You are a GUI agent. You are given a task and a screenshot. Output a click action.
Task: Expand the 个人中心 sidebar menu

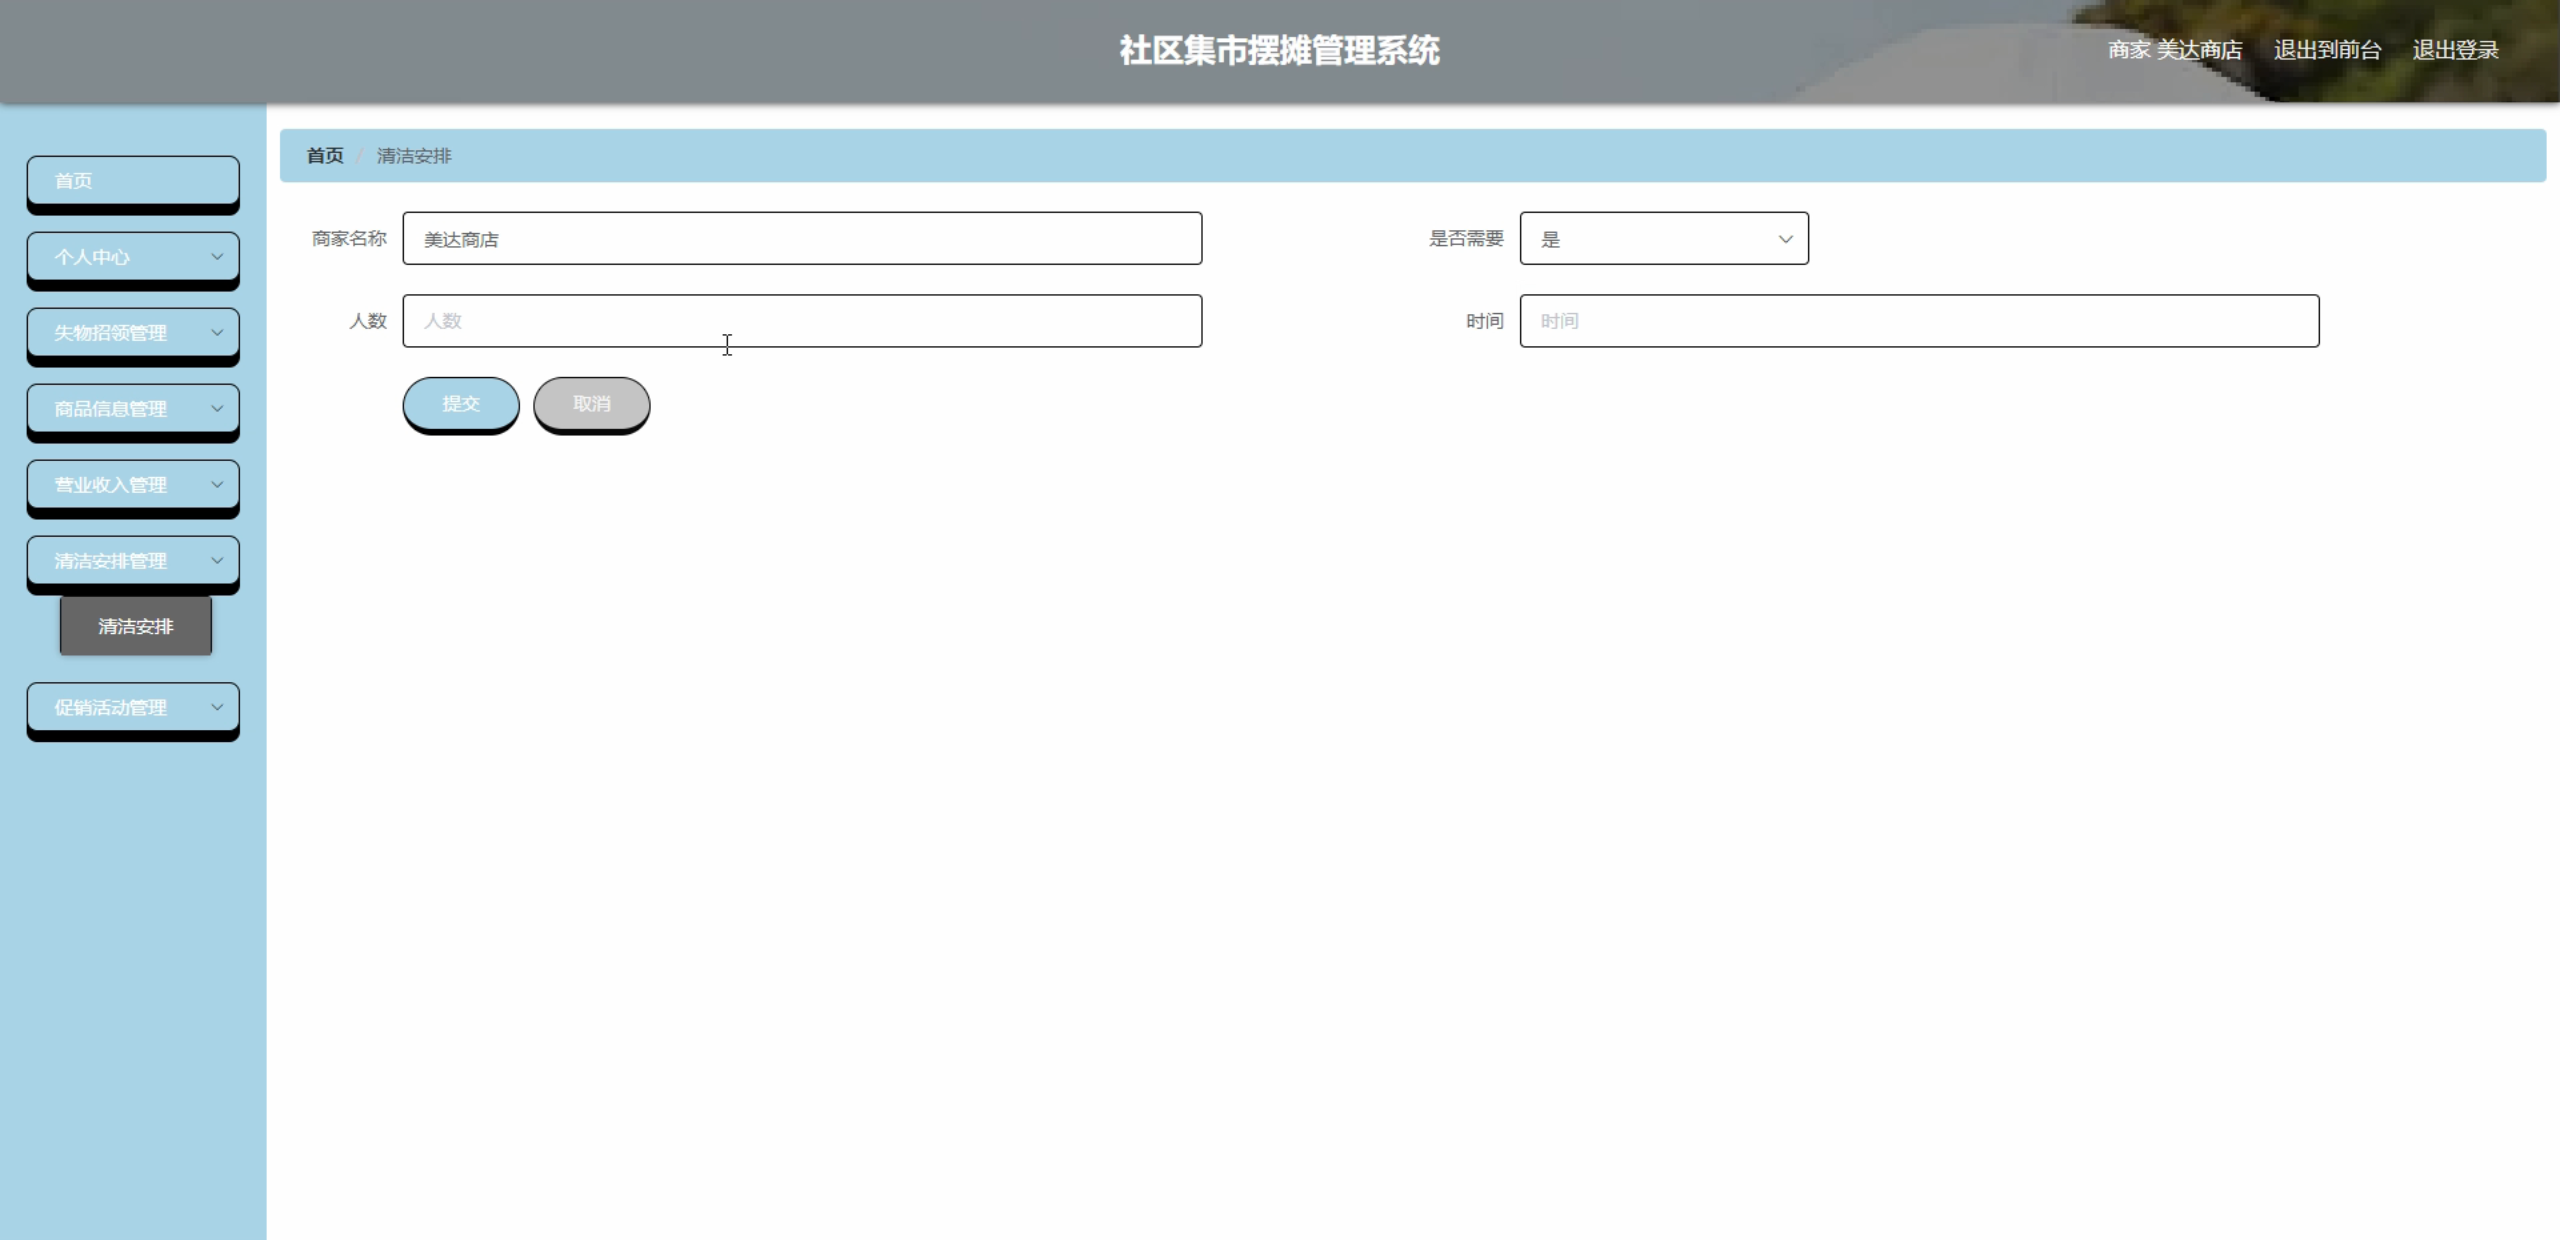(133, 257)
